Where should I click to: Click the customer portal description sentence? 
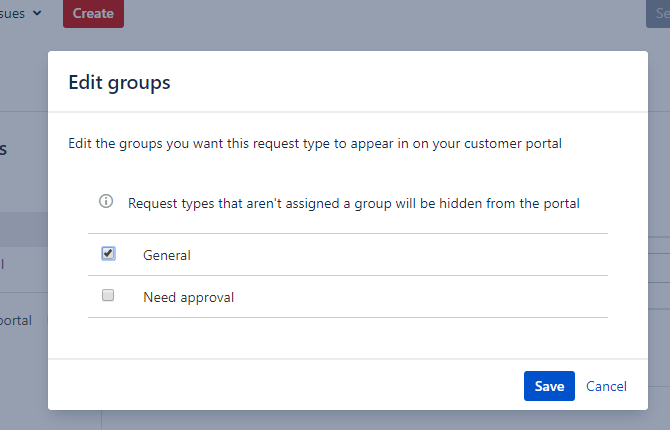tap(315, 144)
